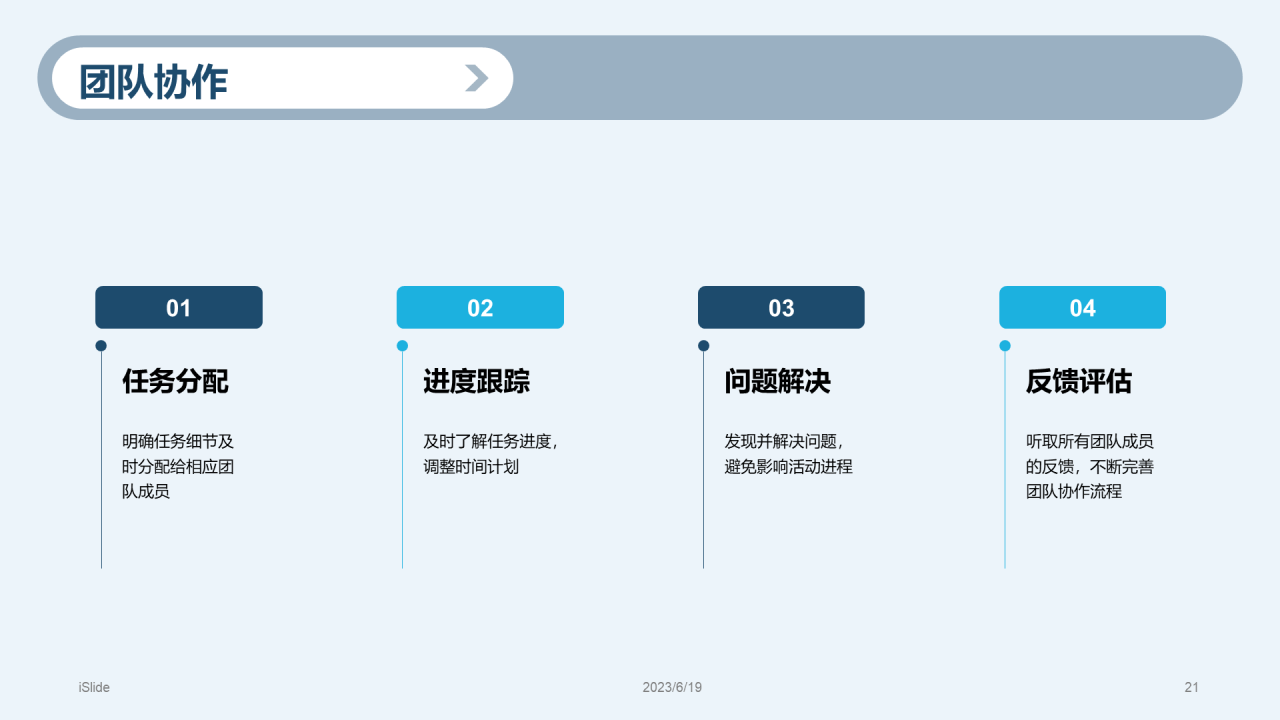The image size is (1280, 720).
Task: Select the dark blue 03 badge
Action: click(781, 308)
